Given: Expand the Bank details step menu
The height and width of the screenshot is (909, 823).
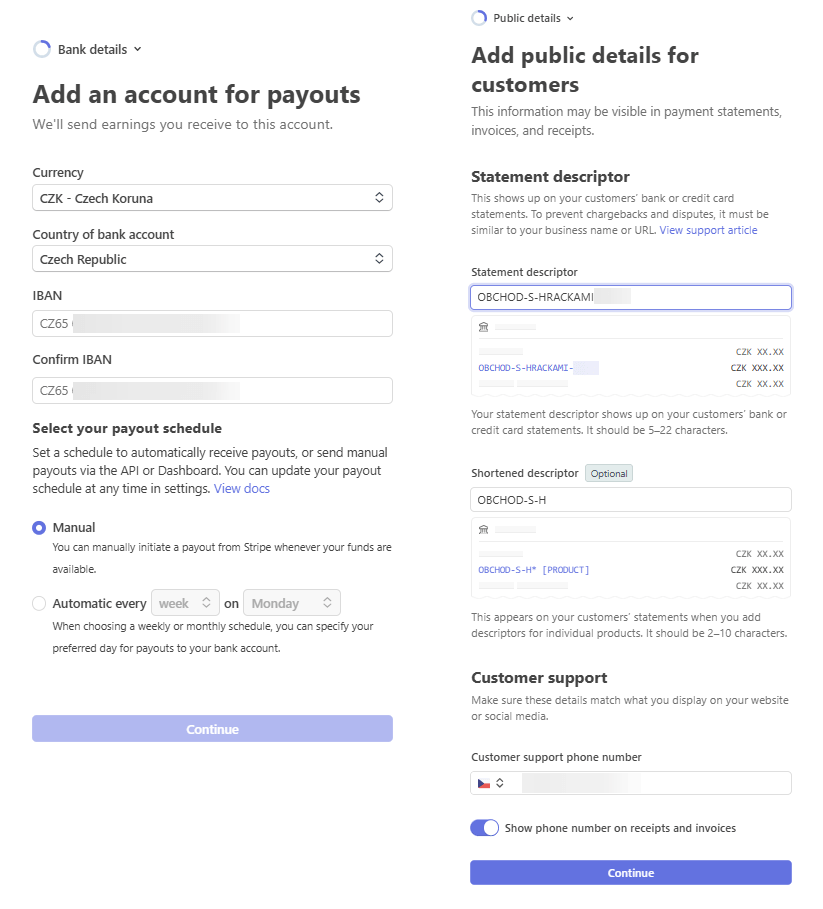Looking at the screenshot, I should click(x=137, y=49).
